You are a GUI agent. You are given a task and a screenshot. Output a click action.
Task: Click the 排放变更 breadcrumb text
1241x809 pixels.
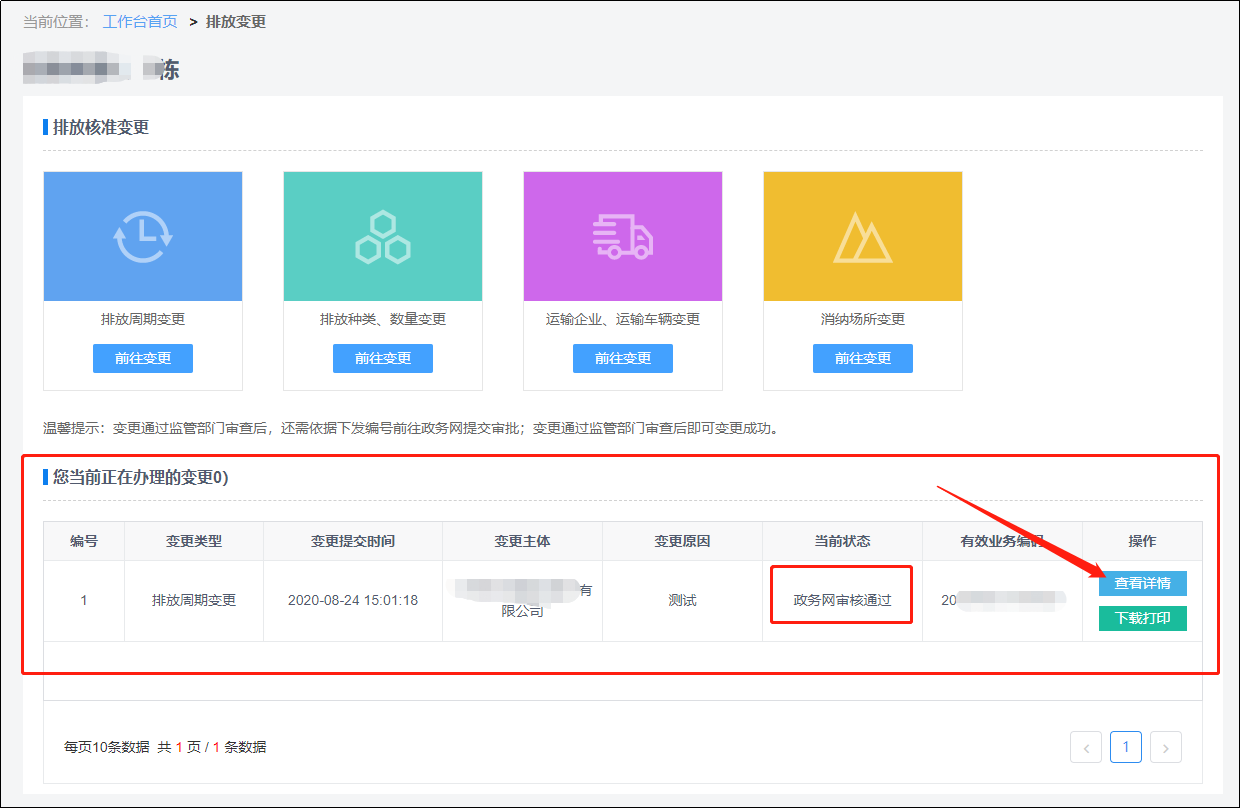click(x=236, y=21)
